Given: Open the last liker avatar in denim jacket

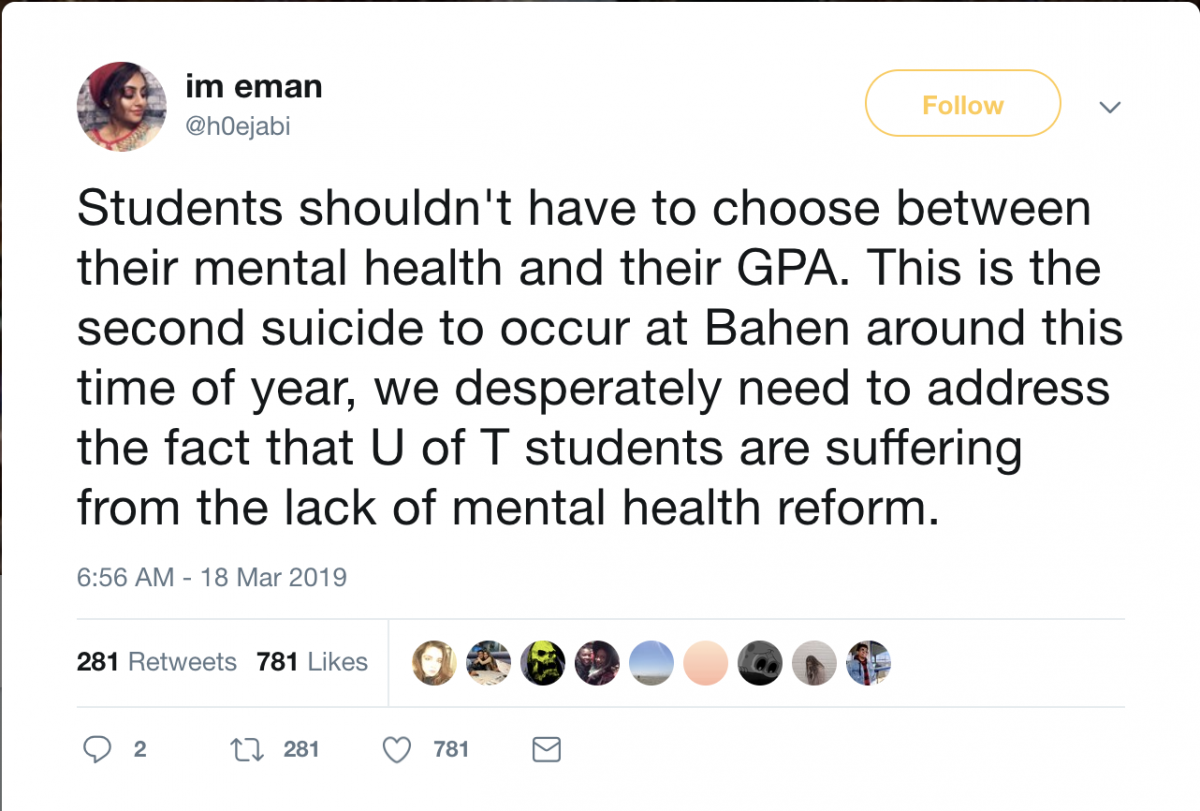Looking at the screenshot, I should point(867,662).
